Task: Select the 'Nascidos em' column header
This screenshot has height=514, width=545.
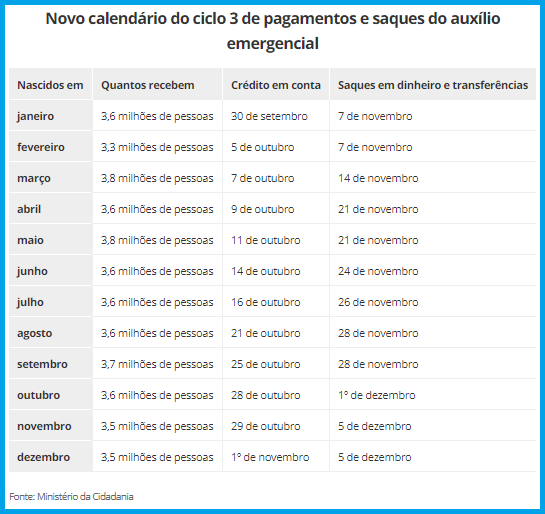Action: point(50,85)
